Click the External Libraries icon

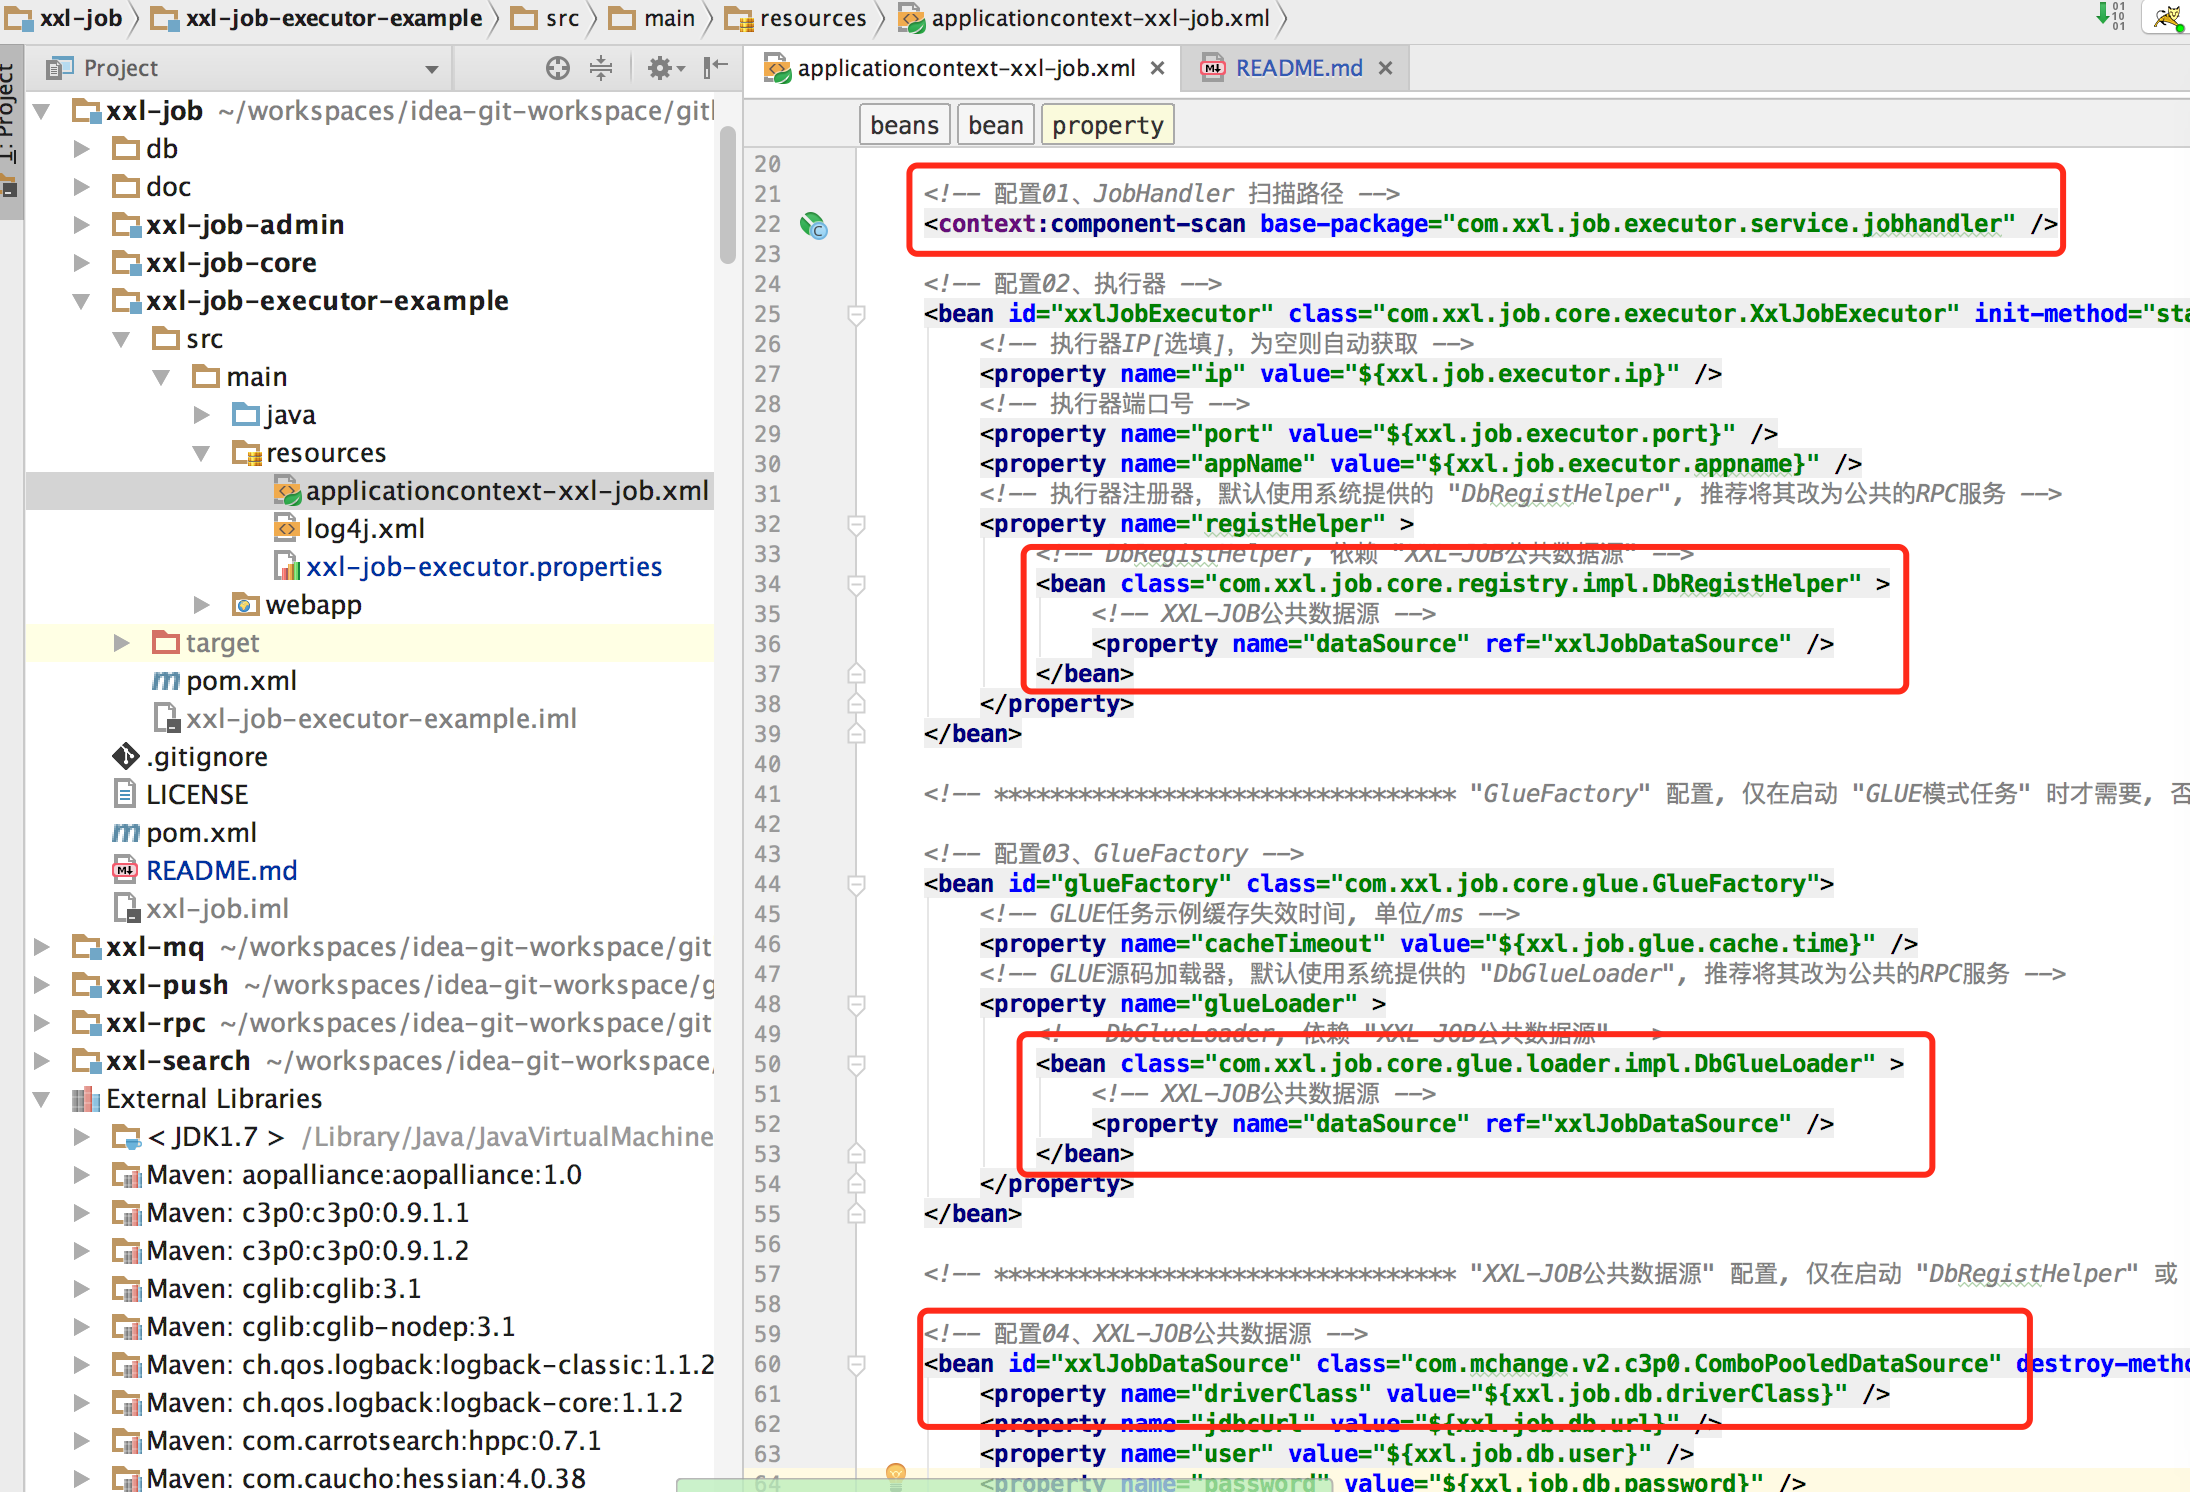[86, 1099]
